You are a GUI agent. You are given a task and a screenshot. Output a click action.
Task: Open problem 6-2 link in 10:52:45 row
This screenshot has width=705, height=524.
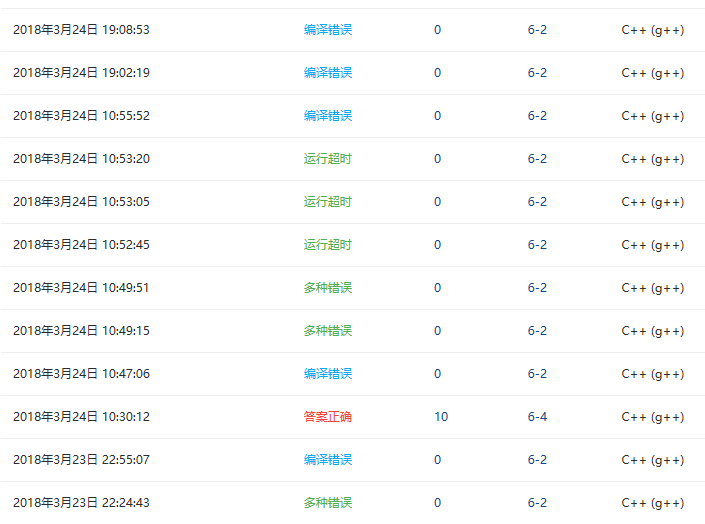tap(537, 245)
